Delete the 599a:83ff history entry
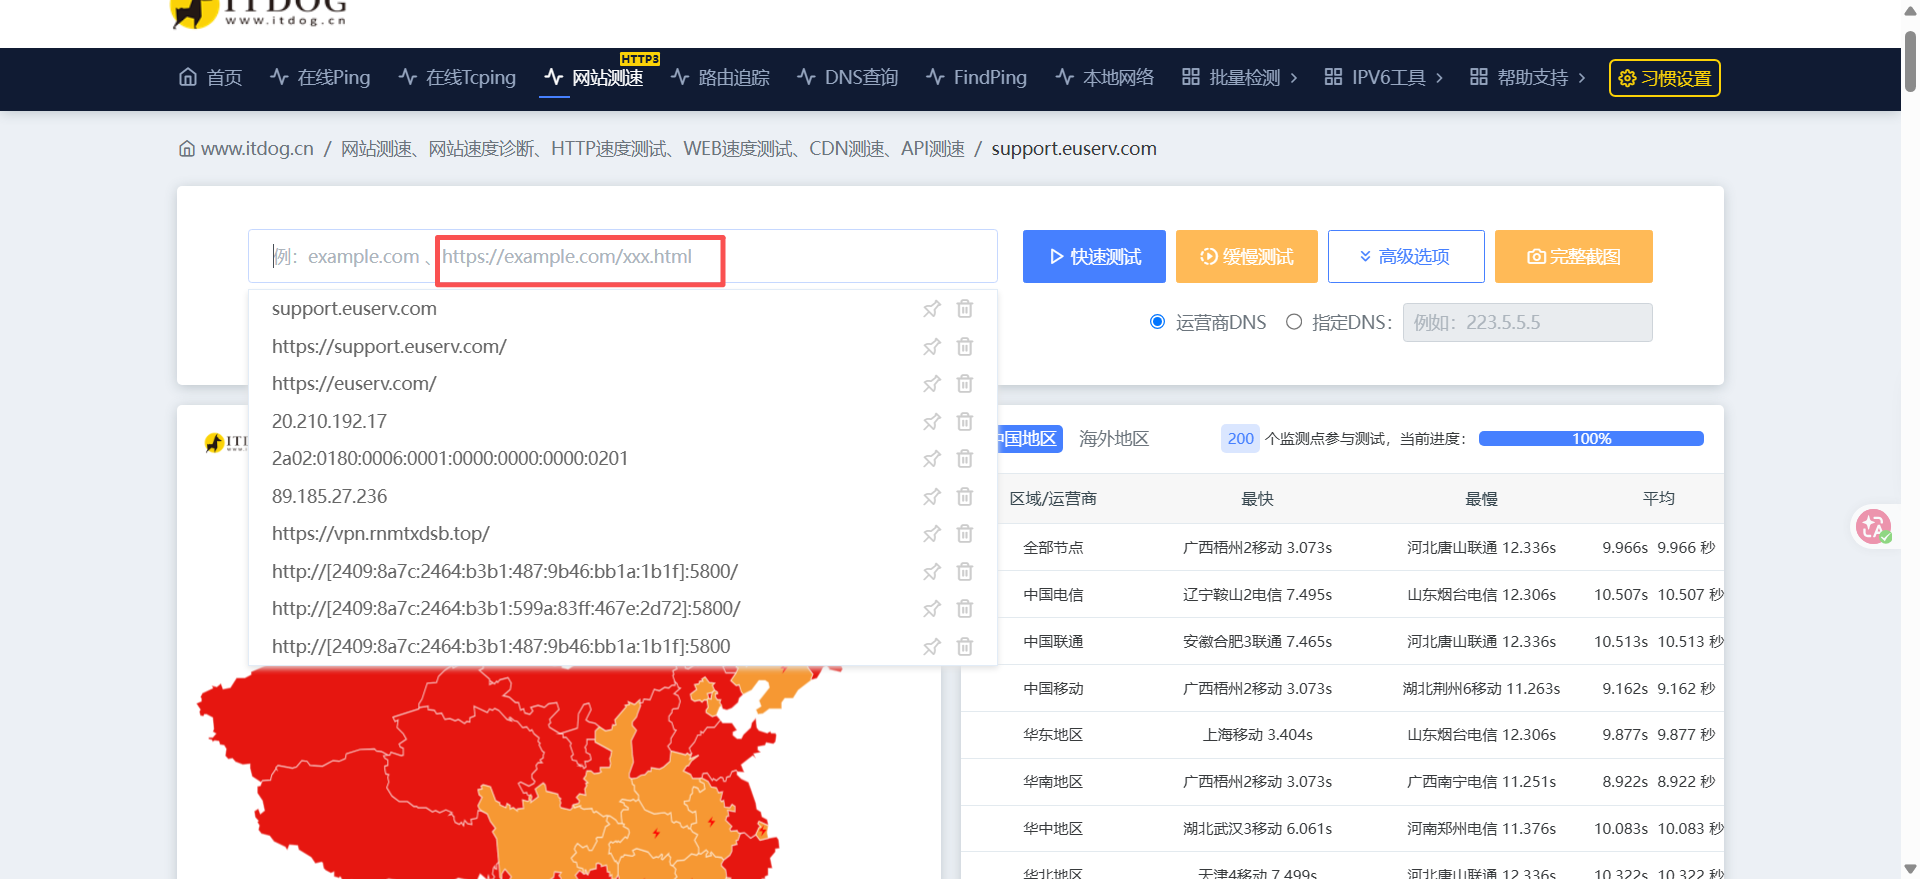1920x879 pixels. point(965,609)
